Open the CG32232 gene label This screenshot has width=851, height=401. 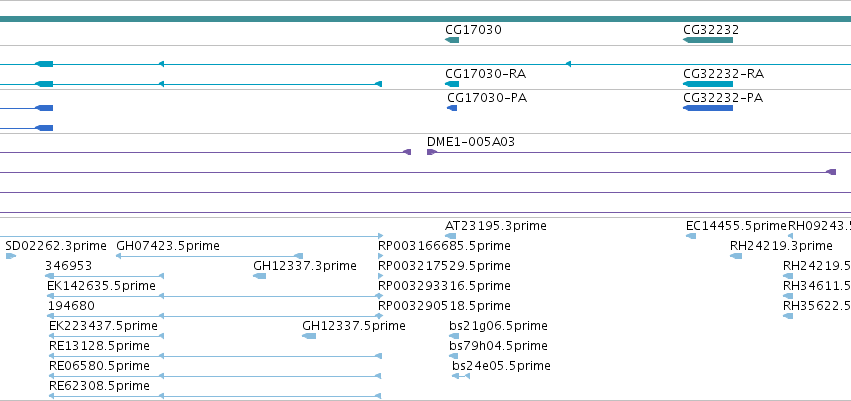pos(711,30)
